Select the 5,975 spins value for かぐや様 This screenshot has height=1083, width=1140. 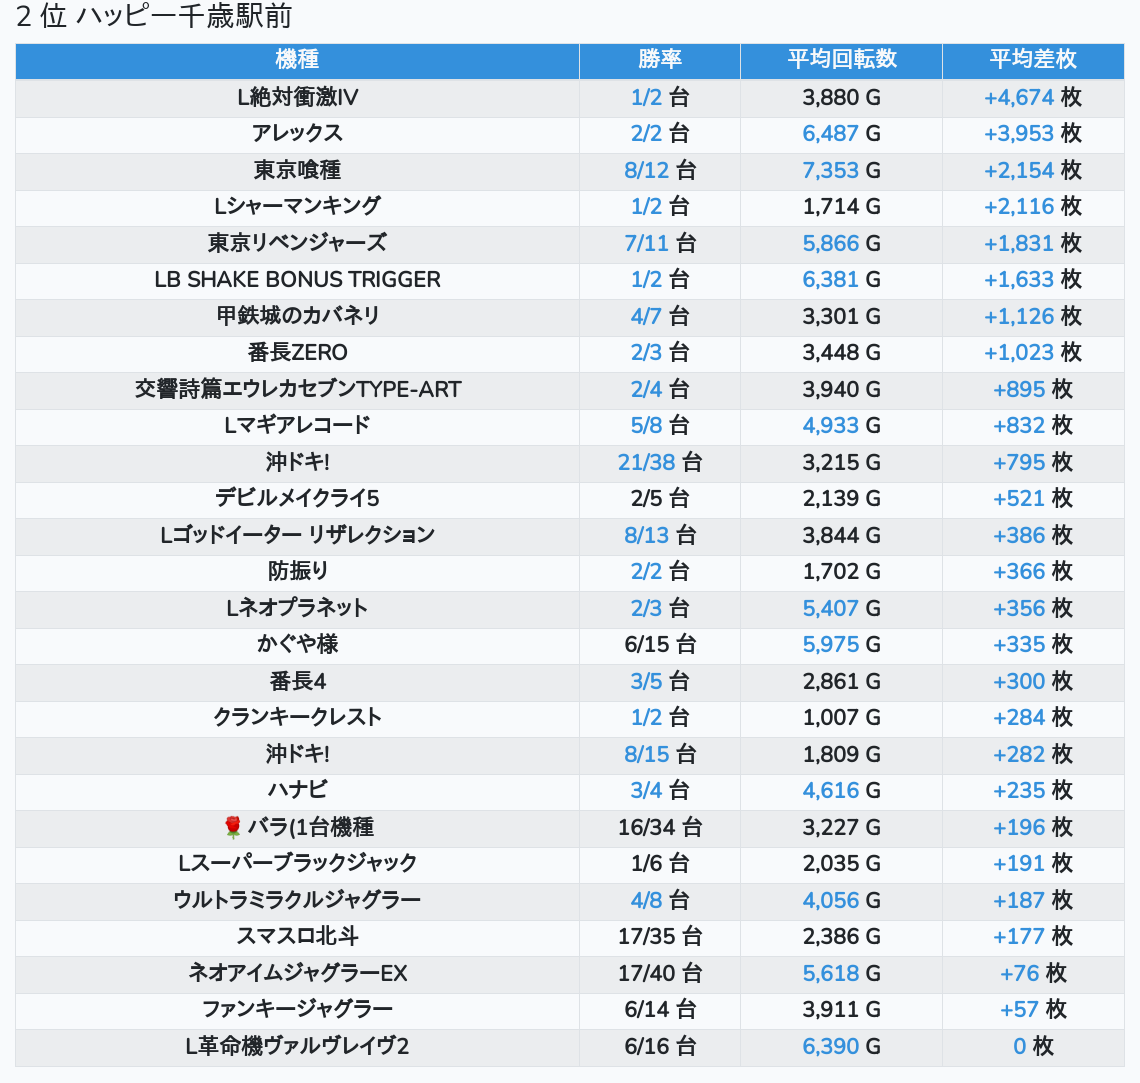tap(830, 644)
